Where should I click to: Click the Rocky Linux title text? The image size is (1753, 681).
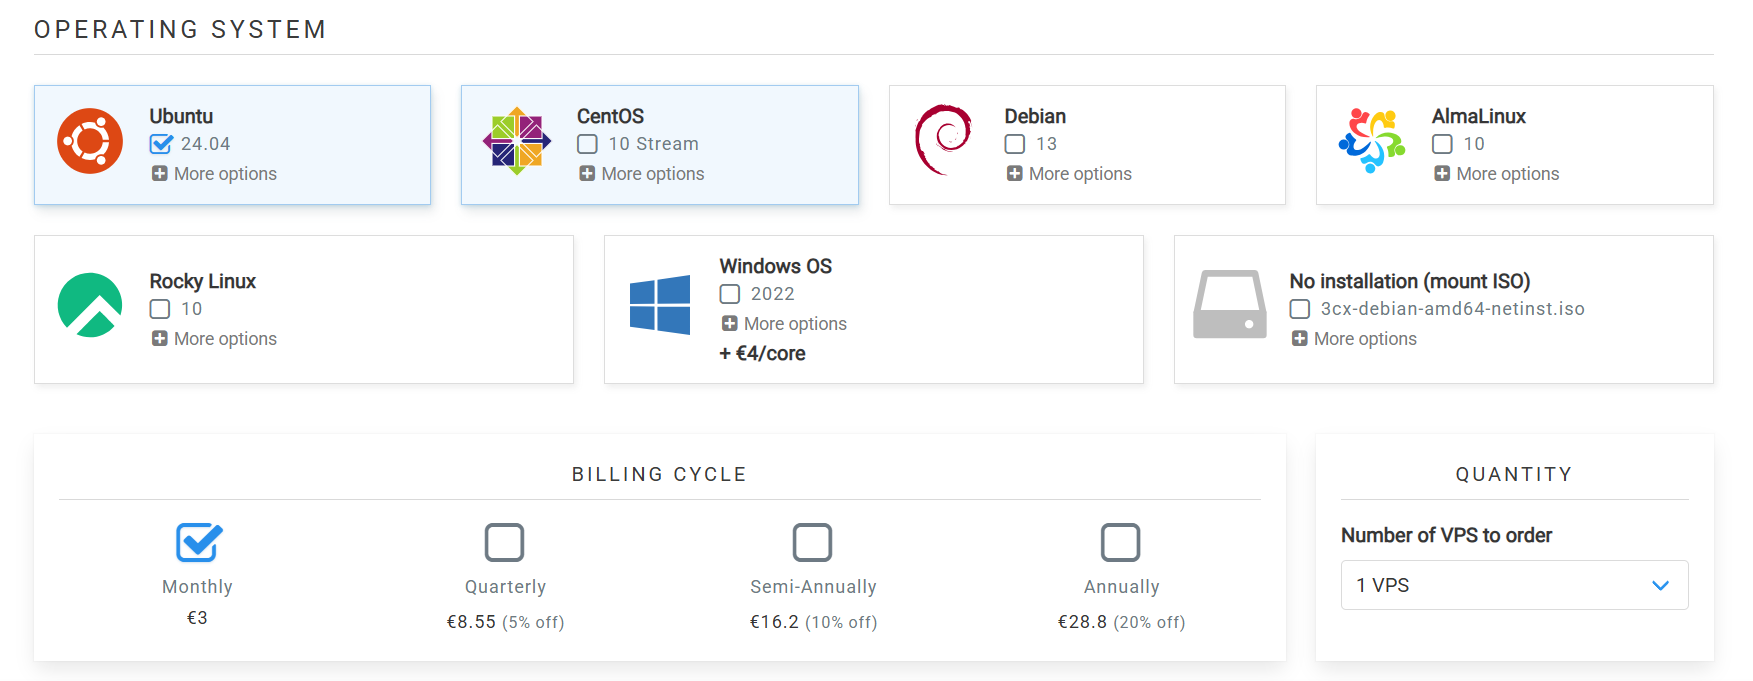[x=203, y=281]
